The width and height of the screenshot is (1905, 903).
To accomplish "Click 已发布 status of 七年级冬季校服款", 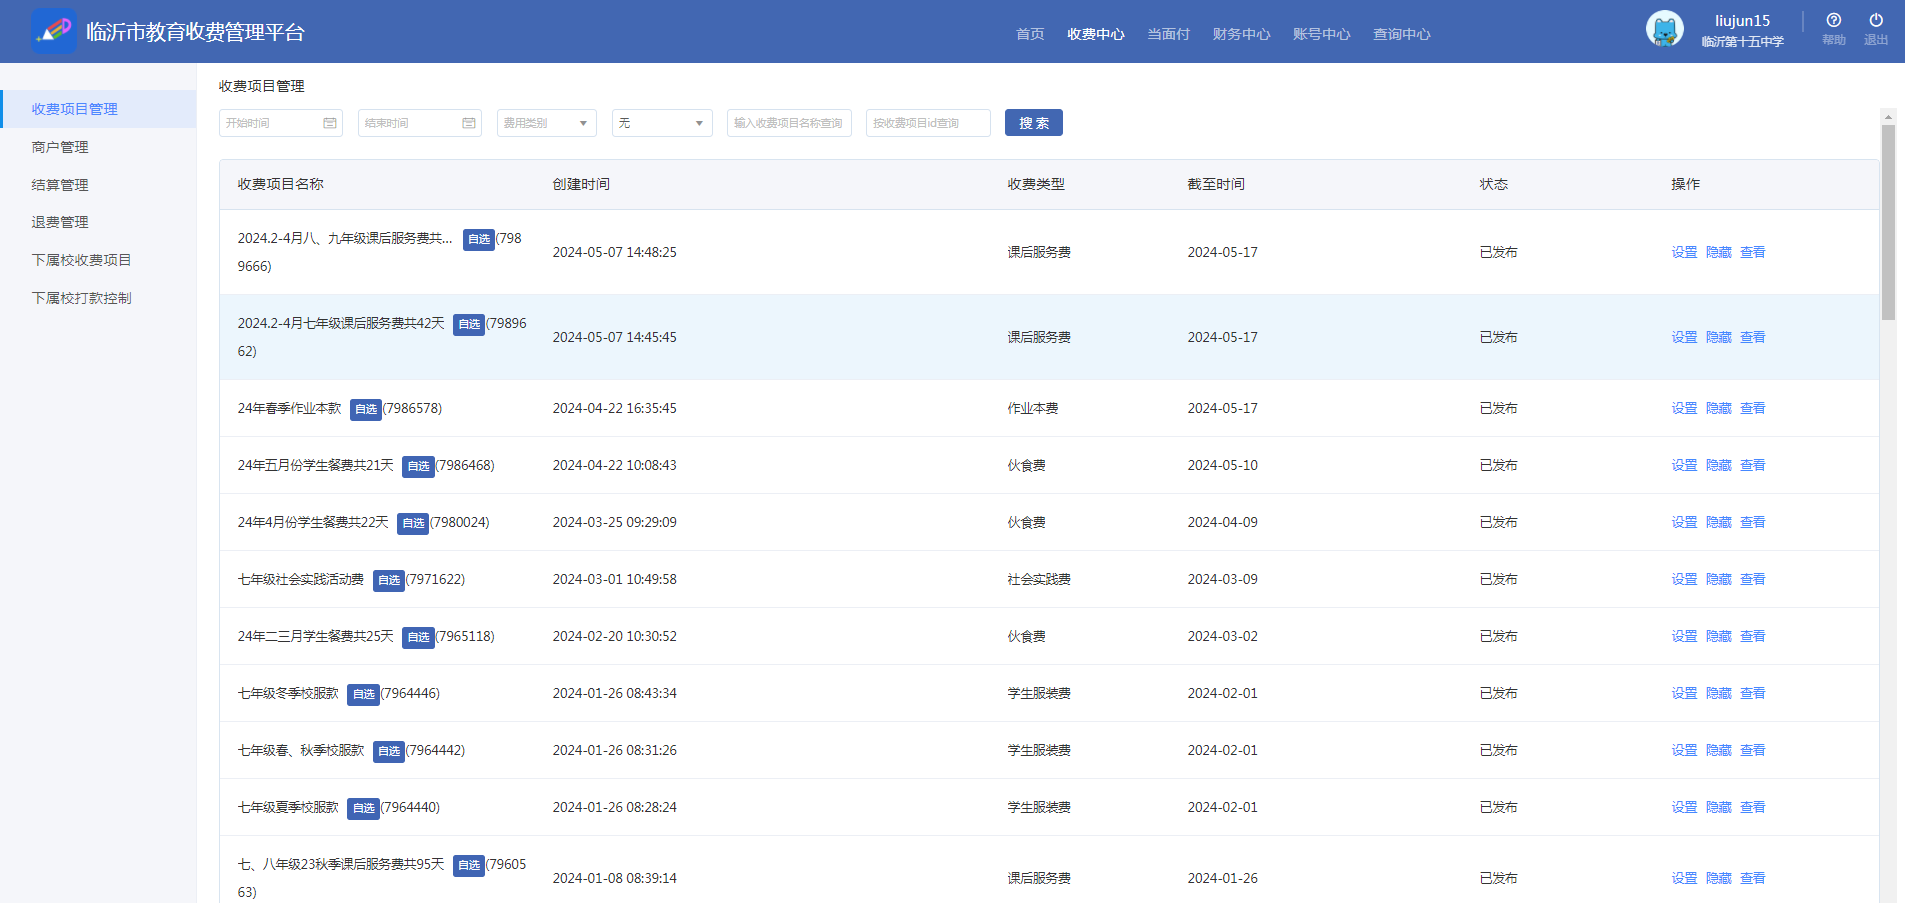I will pos(1498,693).
